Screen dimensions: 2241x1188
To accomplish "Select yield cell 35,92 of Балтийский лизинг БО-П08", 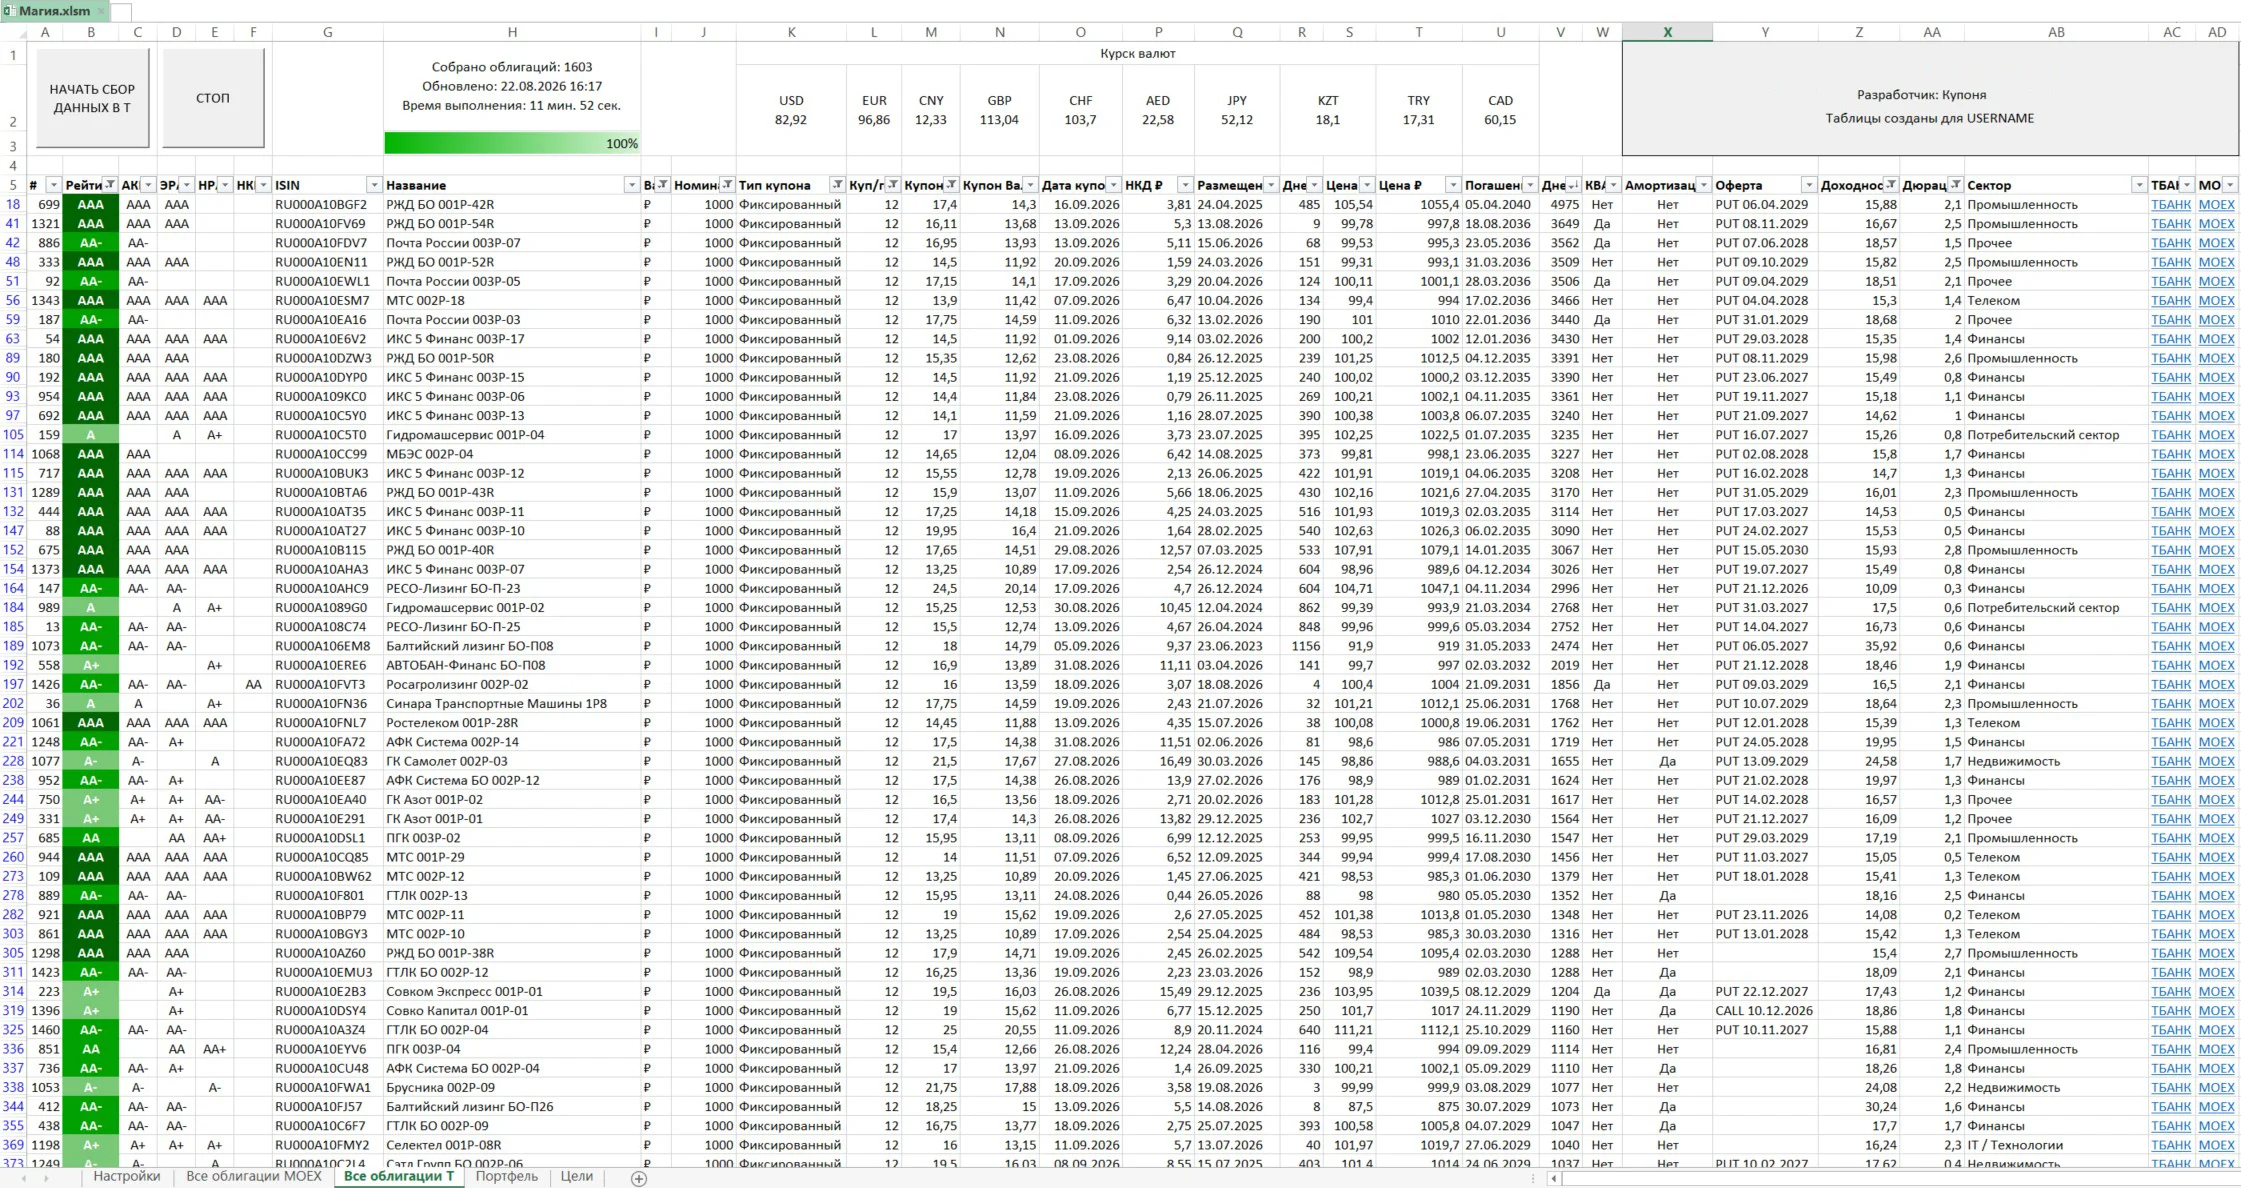I will (1859, 646).
